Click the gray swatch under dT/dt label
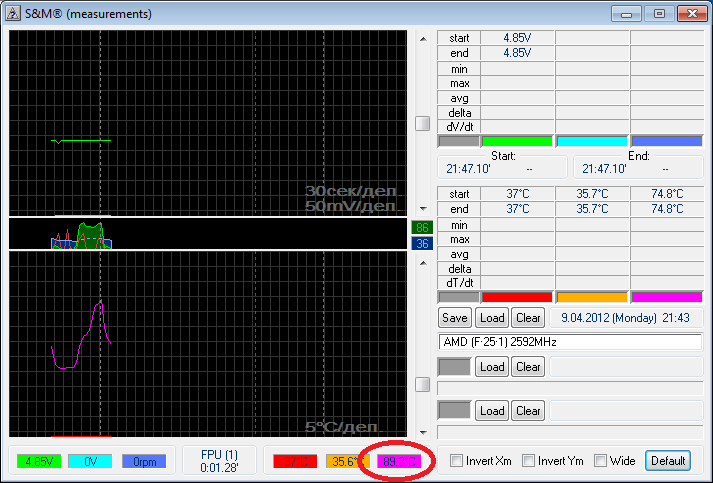 (458, 297)
